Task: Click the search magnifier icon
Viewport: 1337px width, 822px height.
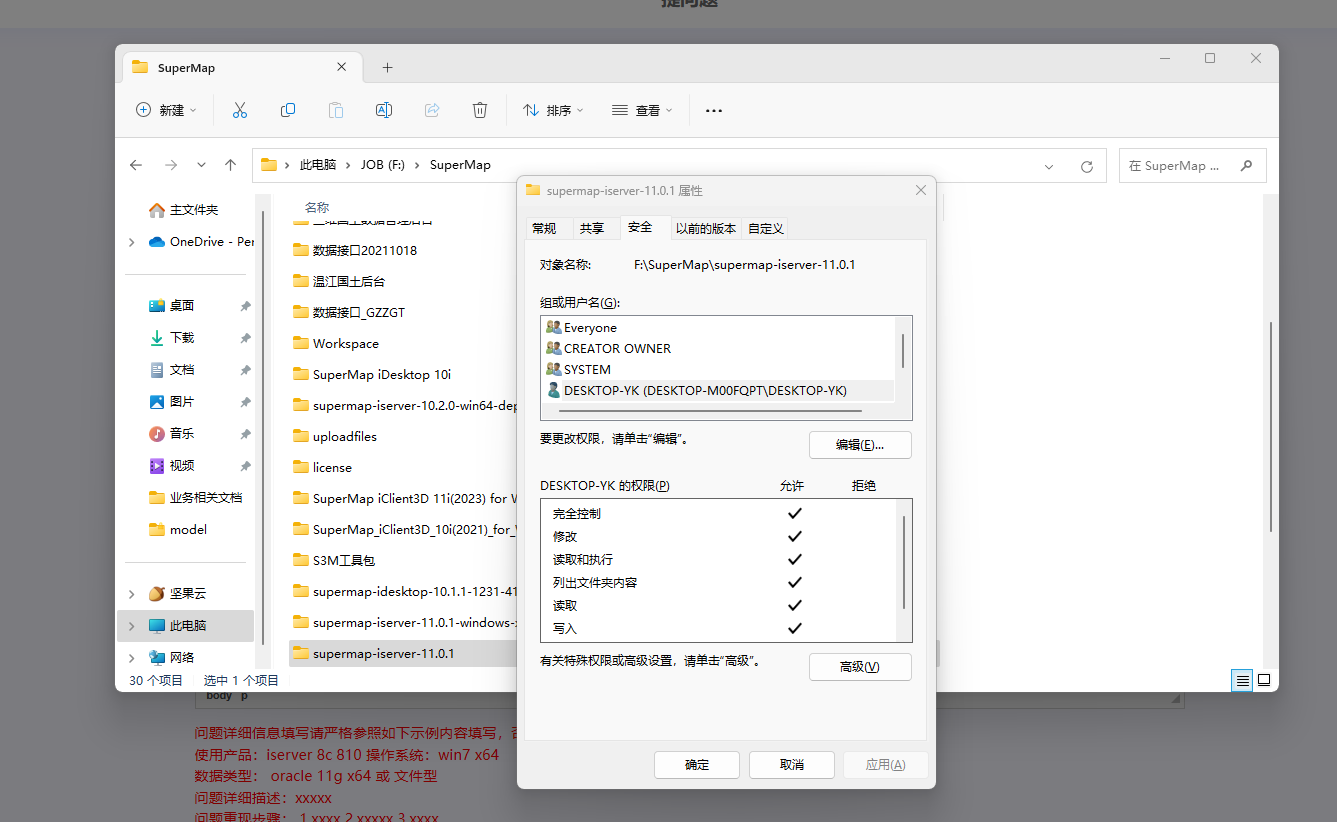Action: [1246, 165]
